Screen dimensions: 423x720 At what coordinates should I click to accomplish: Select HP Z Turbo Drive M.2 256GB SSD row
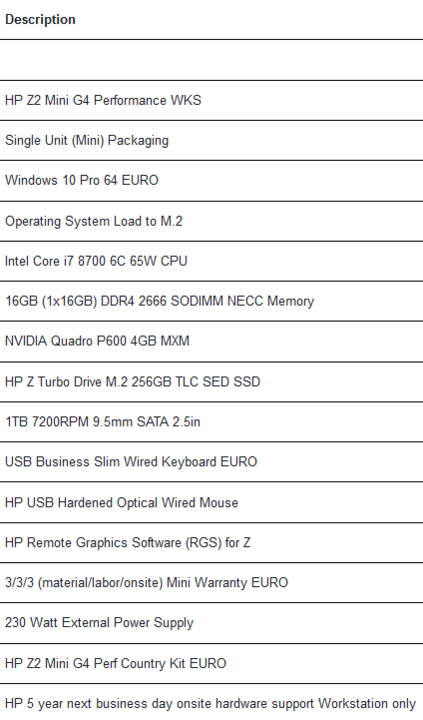pyautogui.click(x=211, y=382)
